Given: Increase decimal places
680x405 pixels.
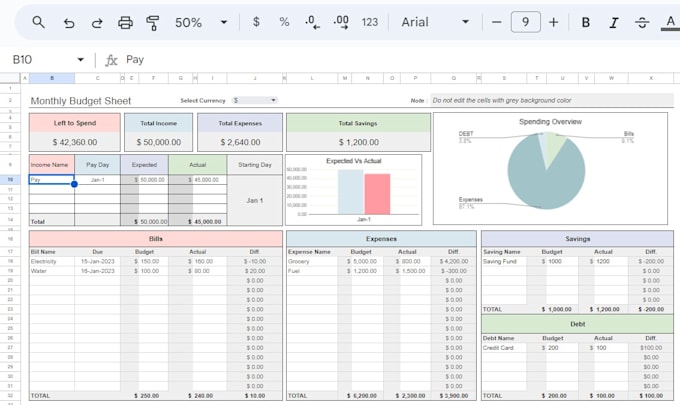Looking at the screenshot, I should point(341,22).
